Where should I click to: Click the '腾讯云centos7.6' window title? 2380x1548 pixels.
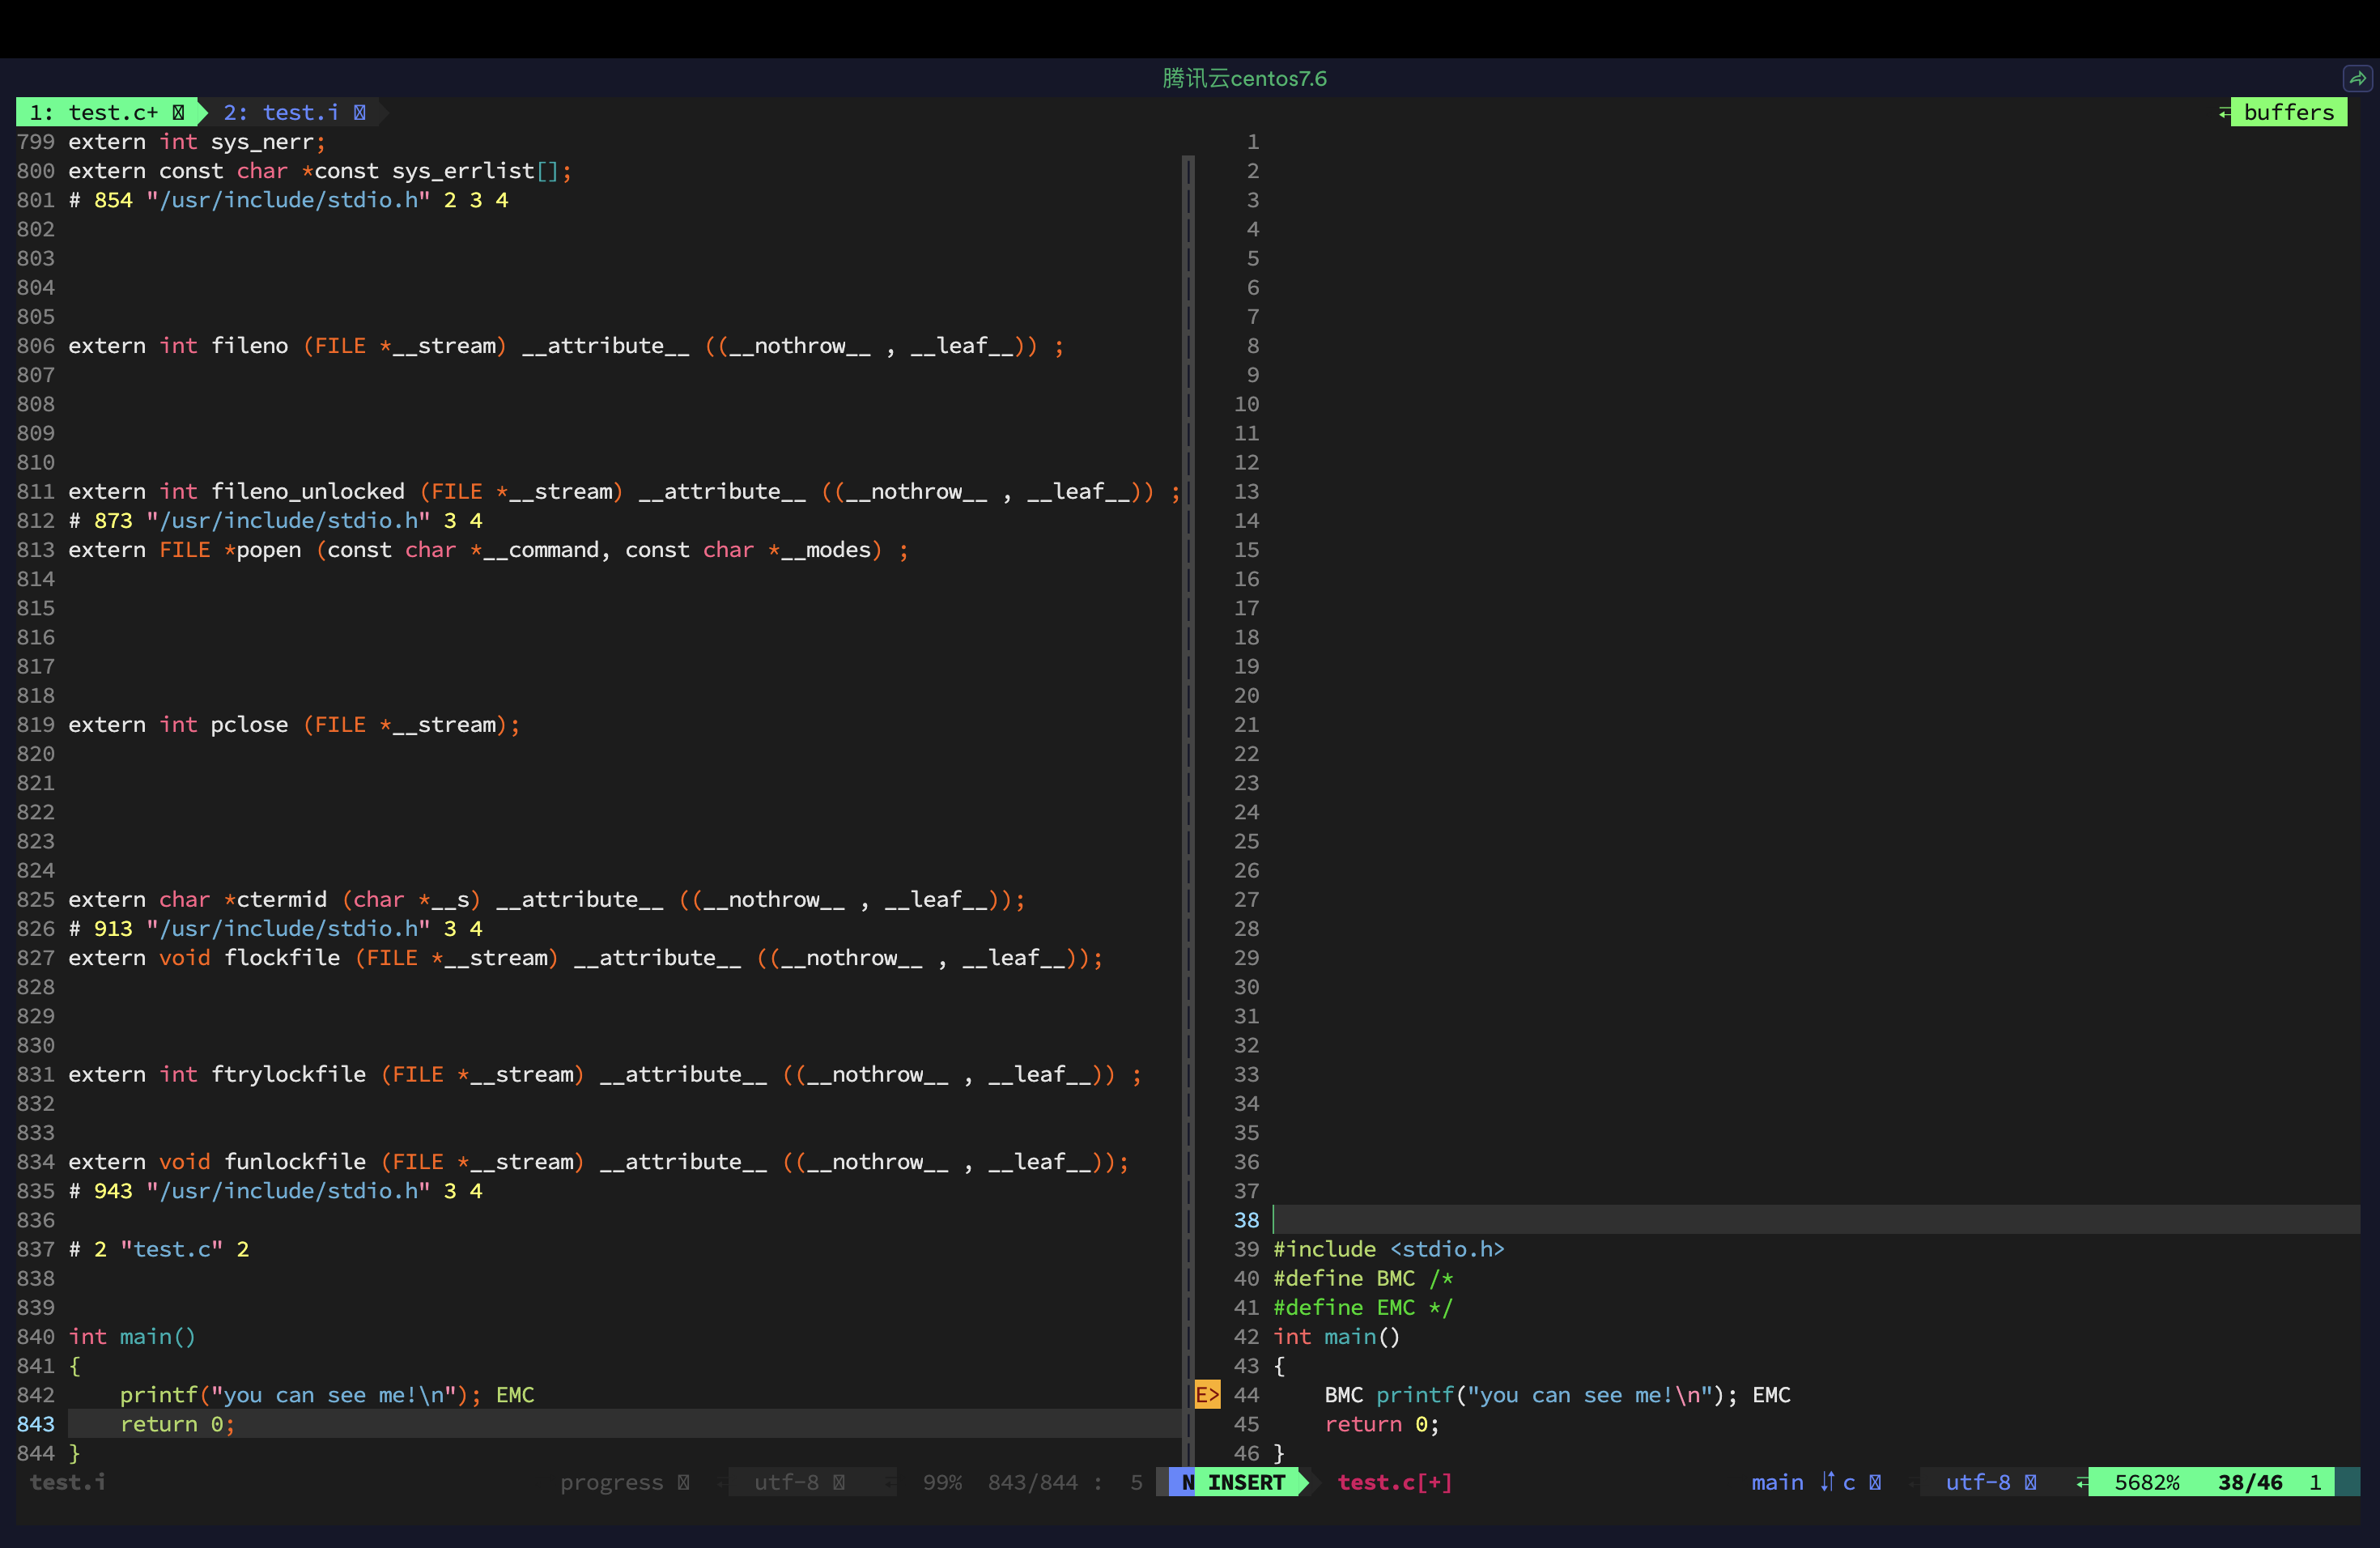click(x=1244, y=78)
